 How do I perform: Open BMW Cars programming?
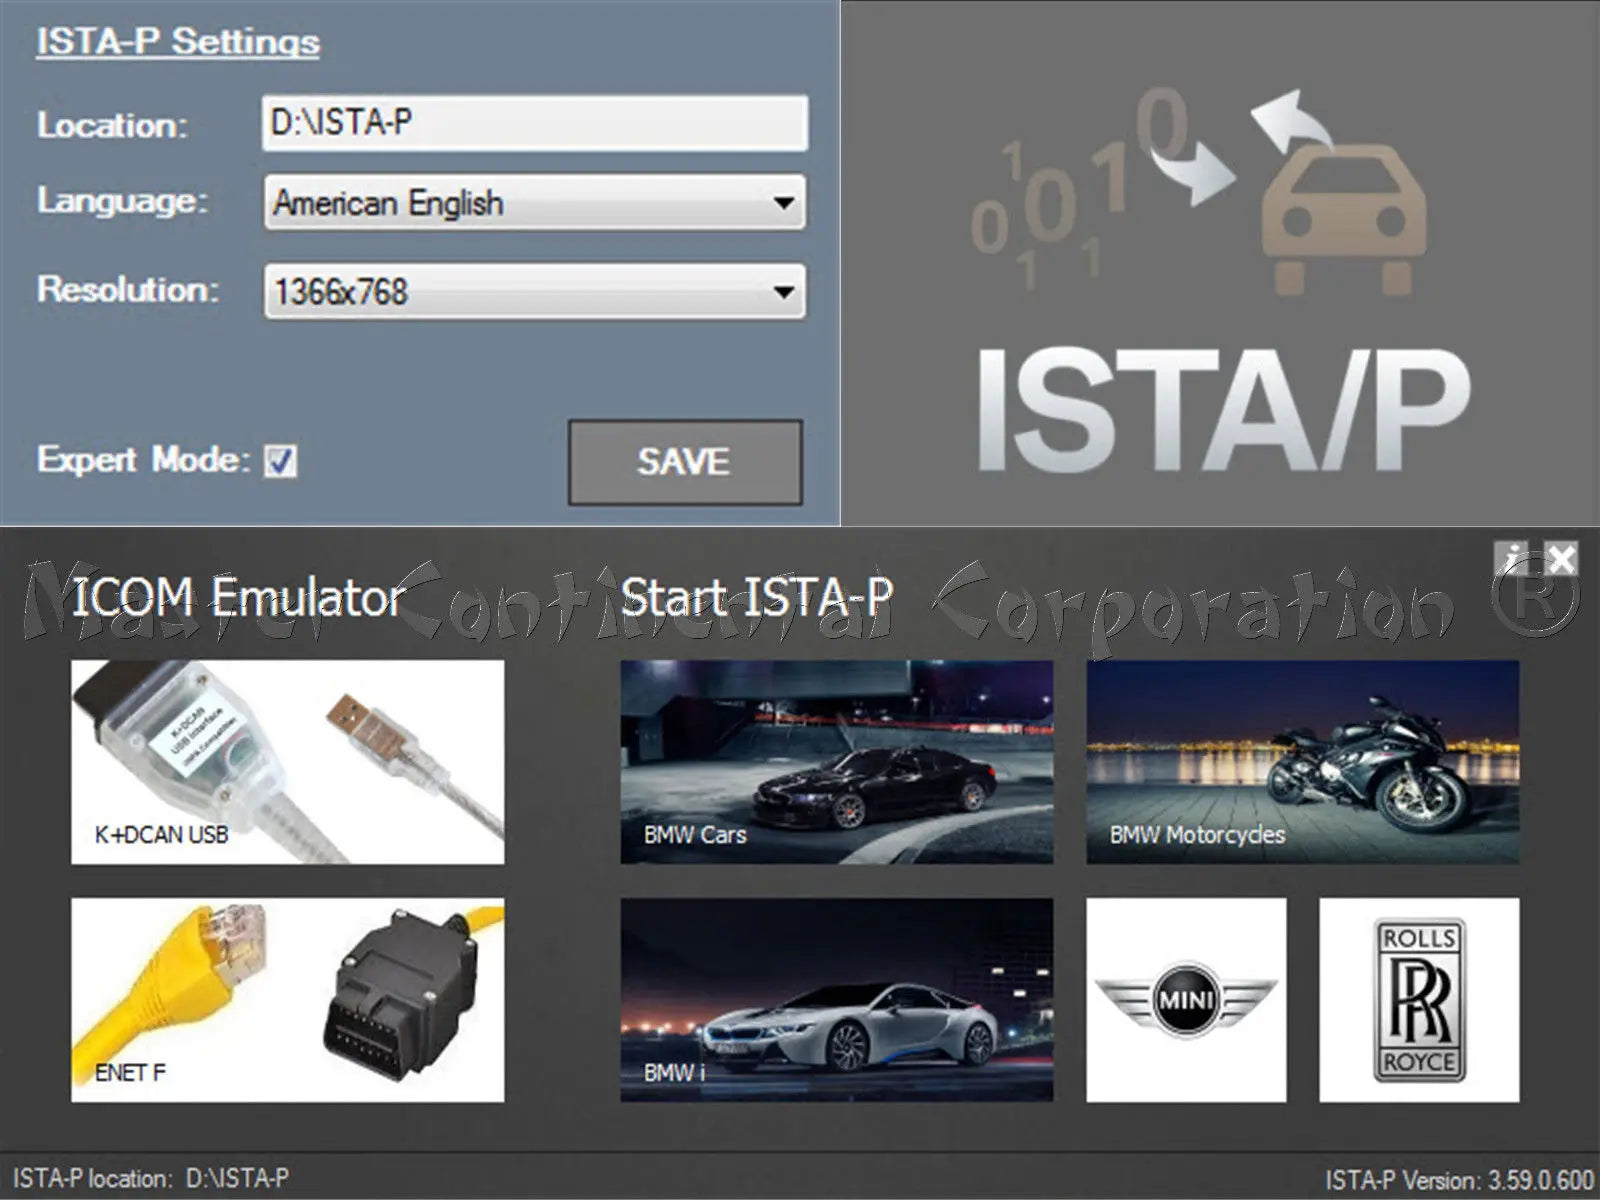click(840, 760)
